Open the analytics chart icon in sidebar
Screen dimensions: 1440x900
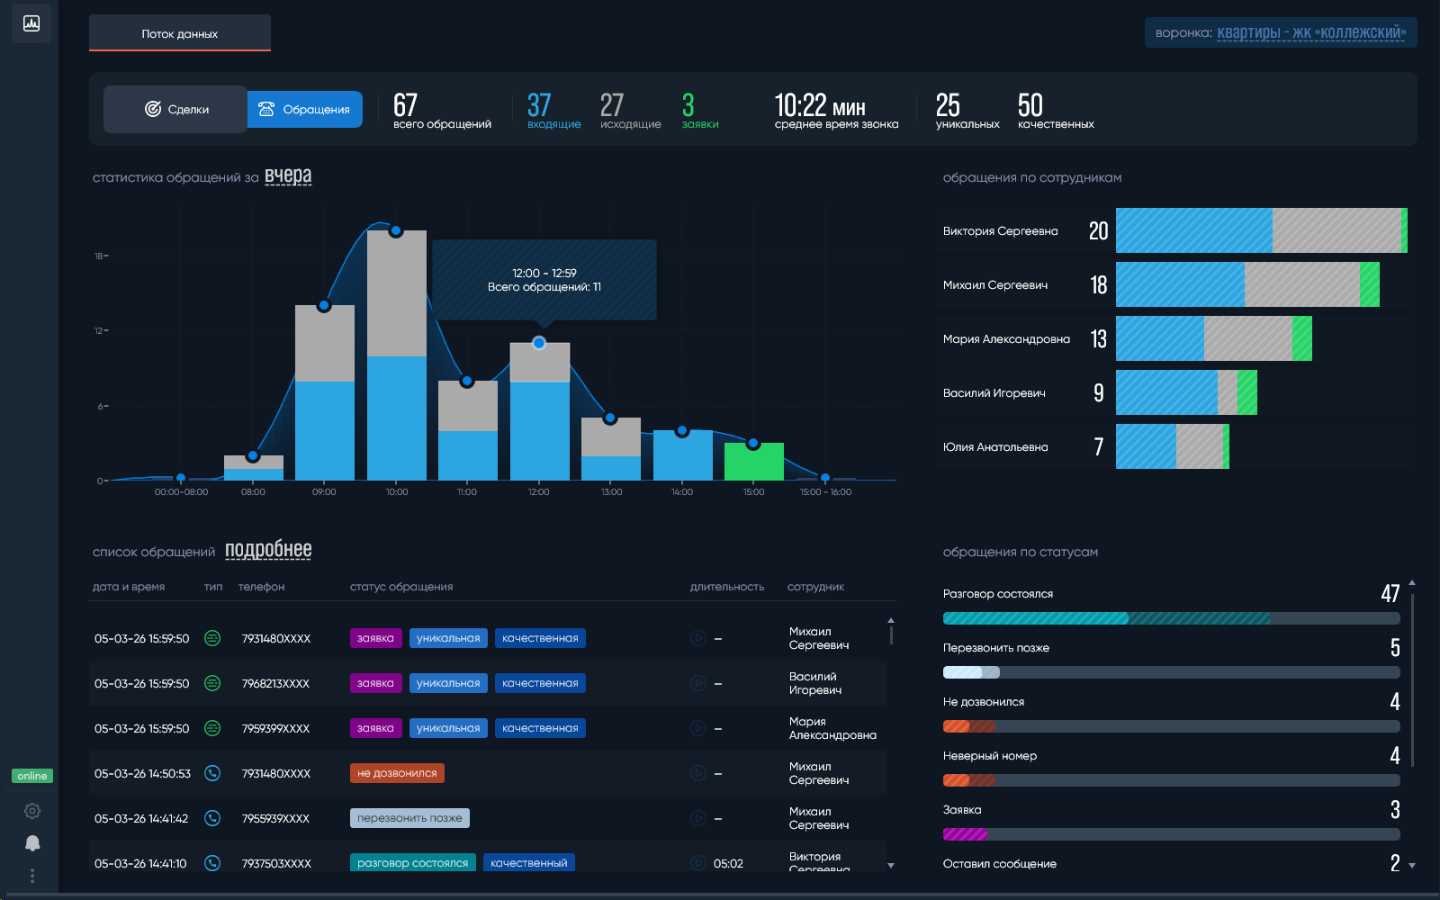tap(32, 23)
